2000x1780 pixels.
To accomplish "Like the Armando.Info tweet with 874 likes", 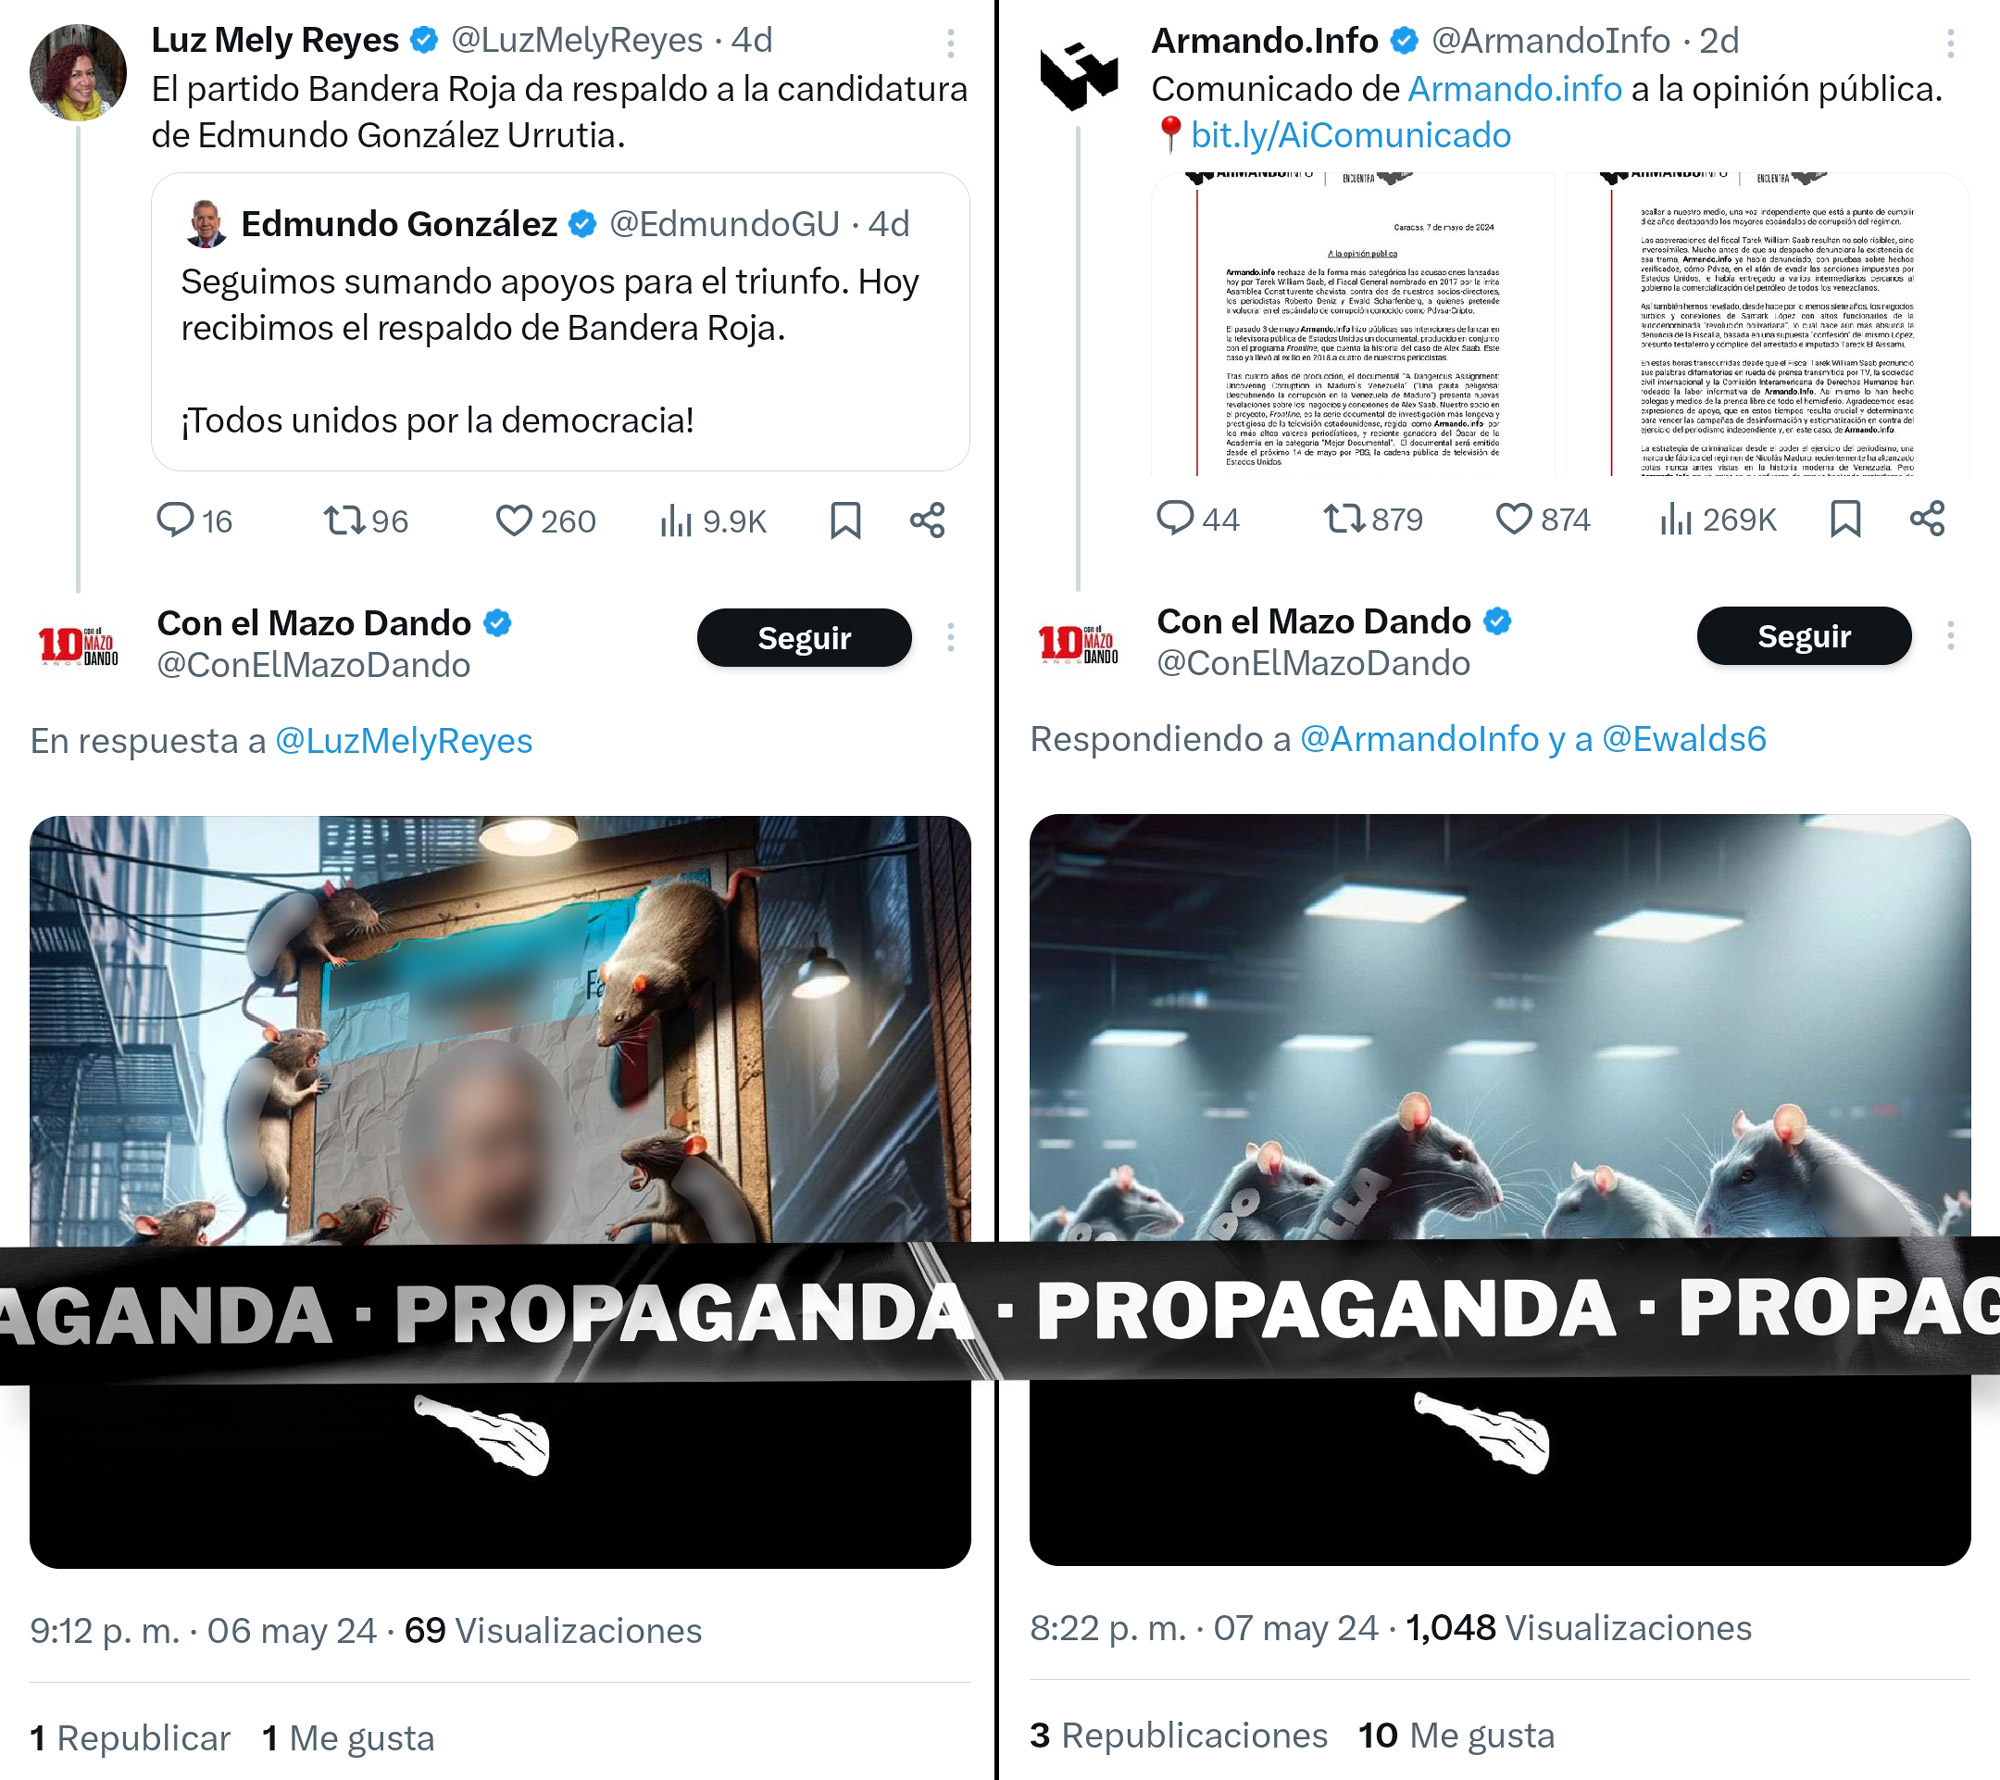I will (x=1513, y=518).
